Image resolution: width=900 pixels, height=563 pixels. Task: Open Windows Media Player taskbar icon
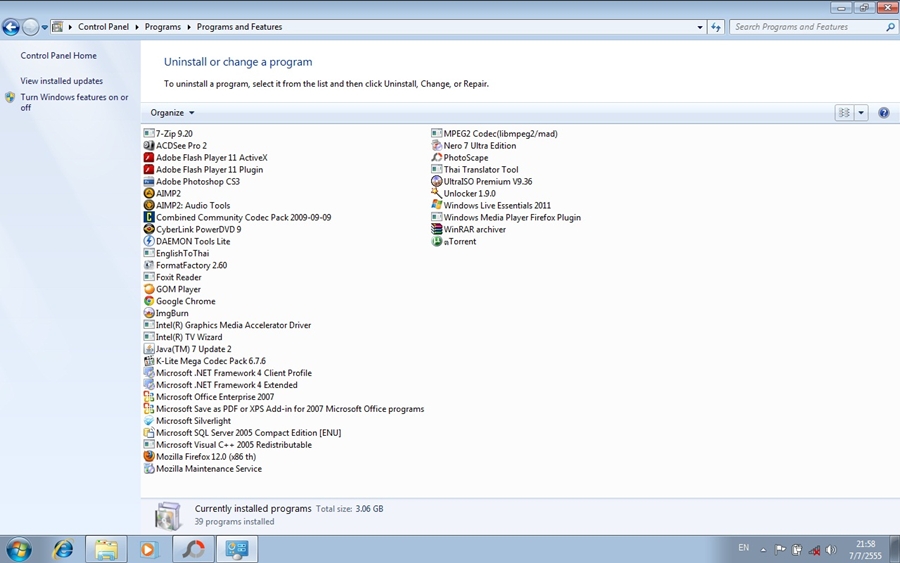click(149, 549)
